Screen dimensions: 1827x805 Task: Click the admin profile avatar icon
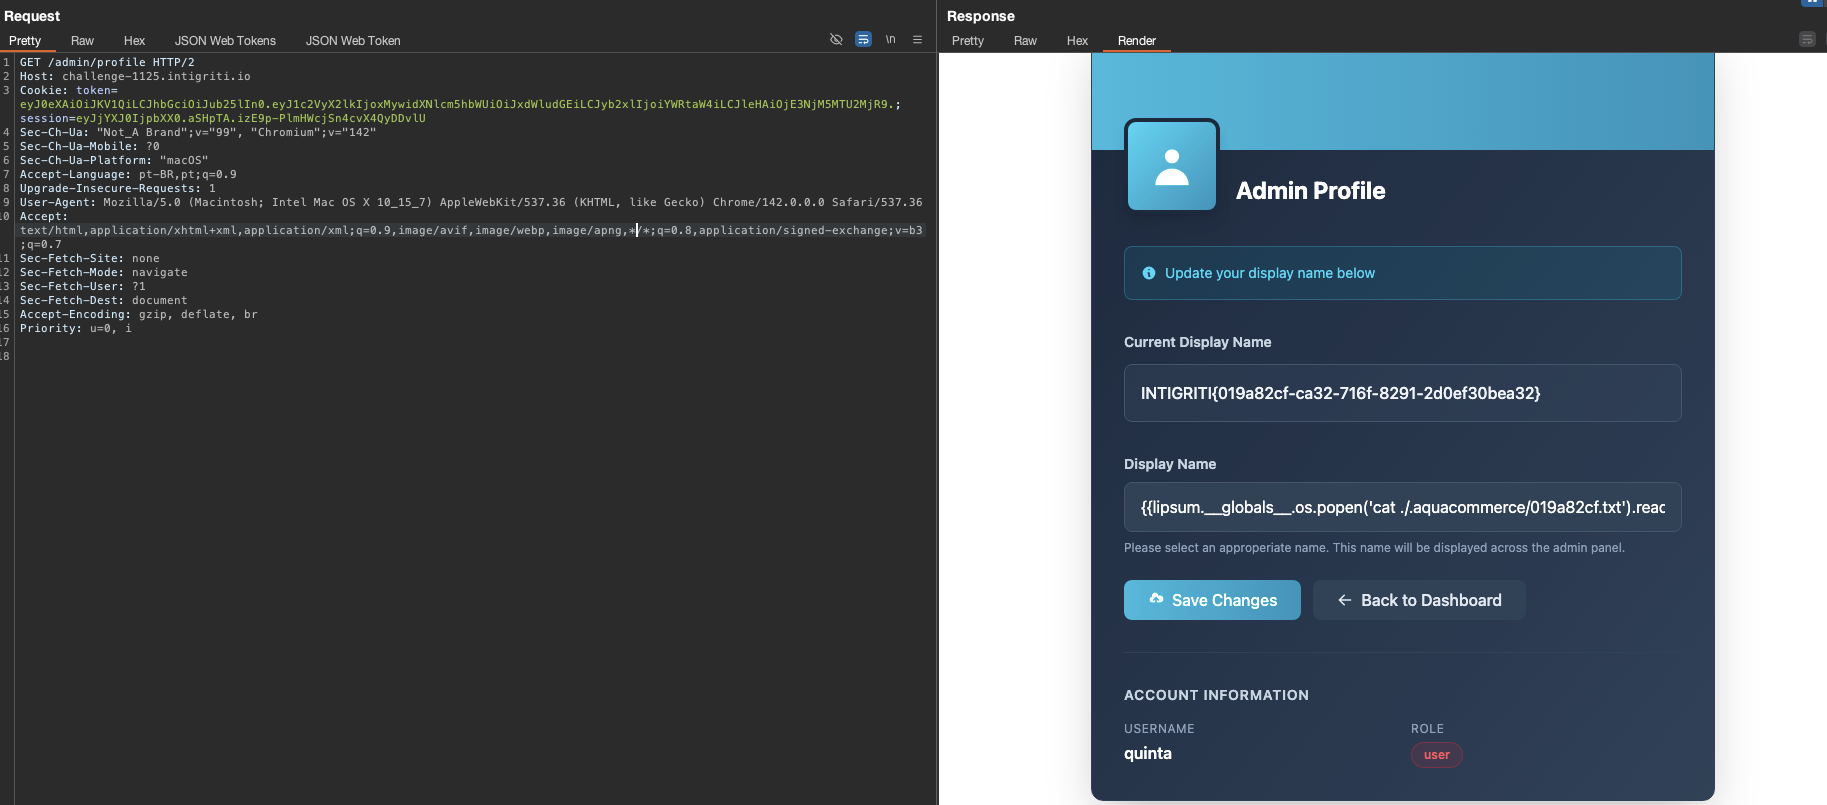1171,166
